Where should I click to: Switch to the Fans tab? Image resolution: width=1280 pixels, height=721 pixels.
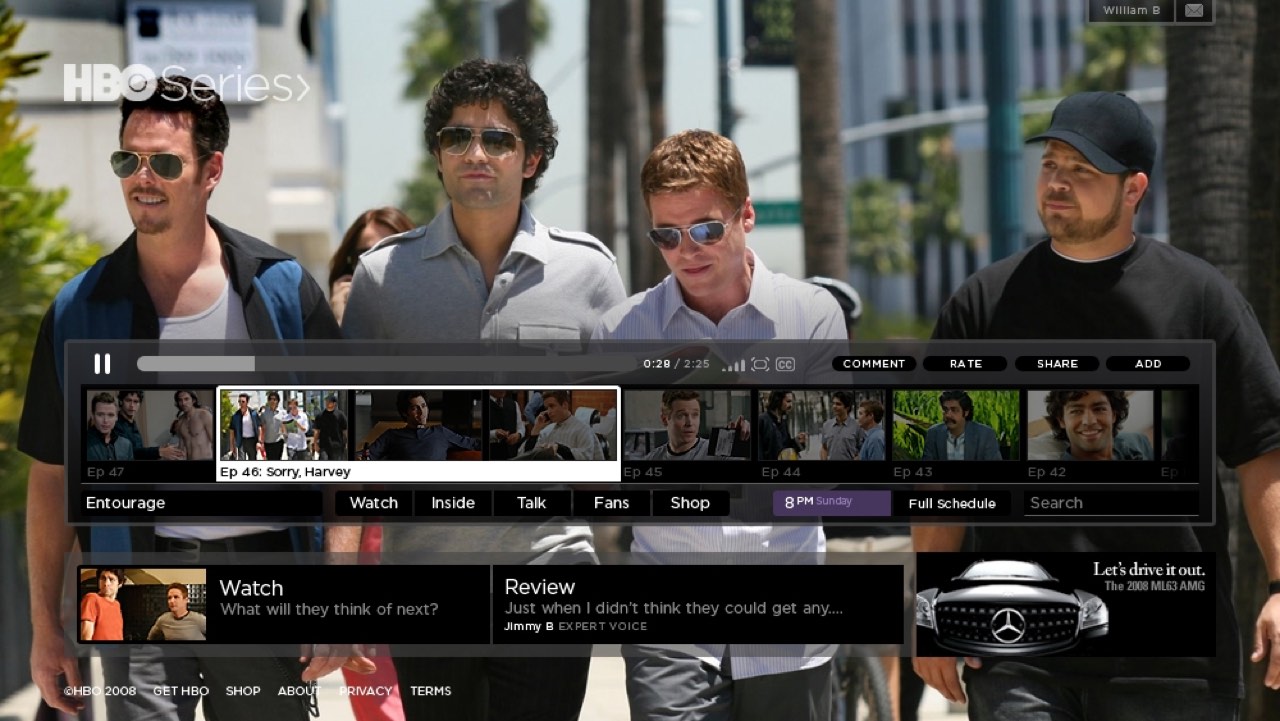tap(611, 503)
